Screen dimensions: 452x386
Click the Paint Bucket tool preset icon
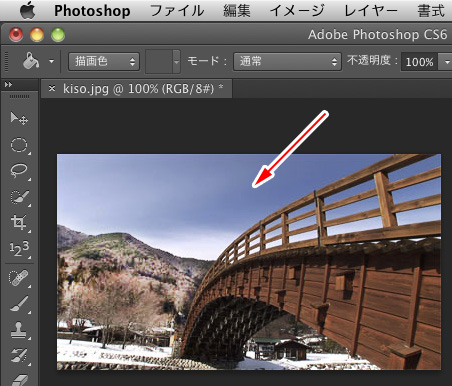click(31, 61)
